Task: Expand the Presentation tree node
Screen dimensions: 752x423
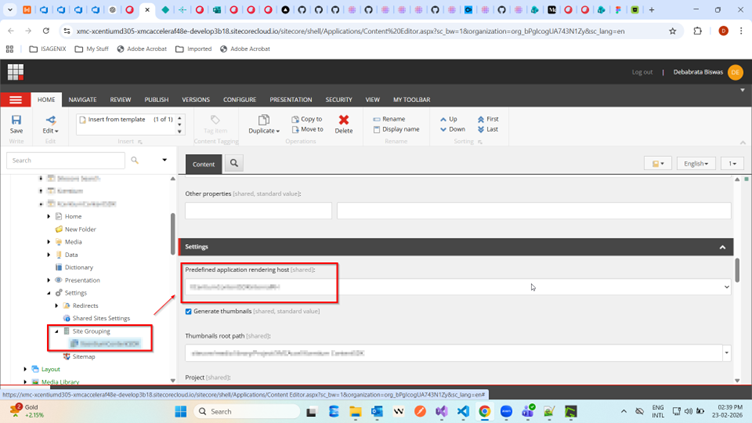Action: (x=48, y=280)
